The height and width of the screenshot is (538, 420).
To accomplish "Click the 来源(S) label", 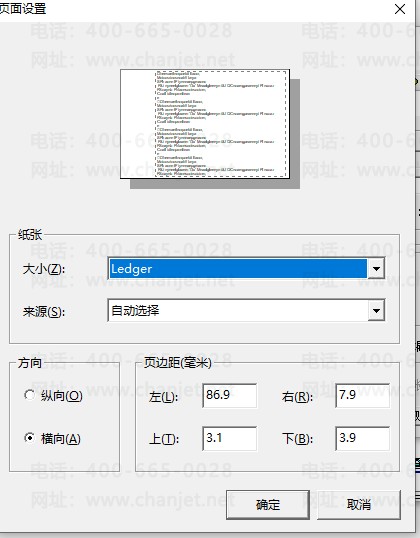I will [x=44, y=312].
